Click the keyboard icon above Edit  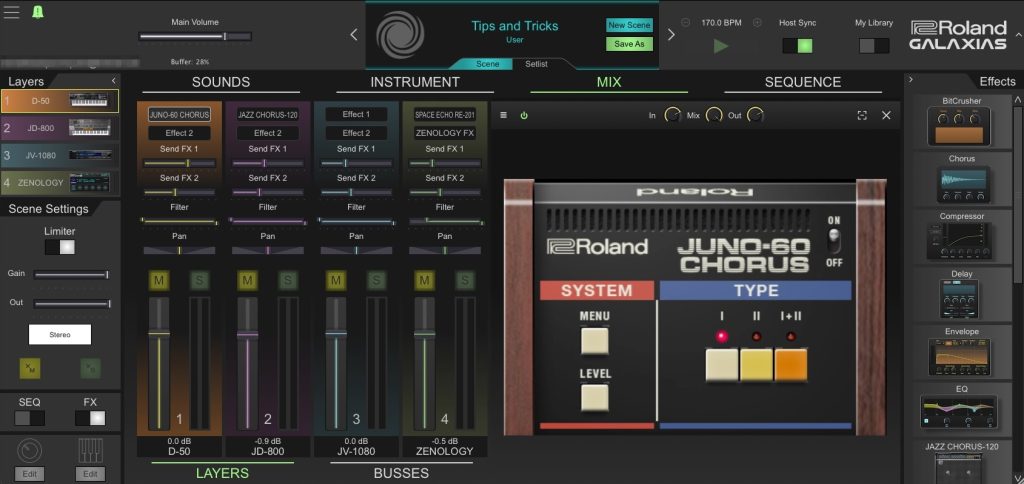pyautogui.click(x=90, y=450)
